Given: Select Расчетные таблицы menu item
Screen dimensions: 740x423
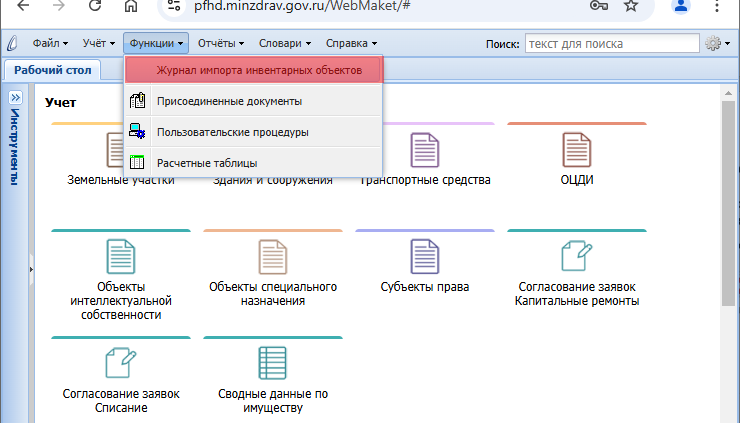Looking at the screenshot, I should point(253,163).
